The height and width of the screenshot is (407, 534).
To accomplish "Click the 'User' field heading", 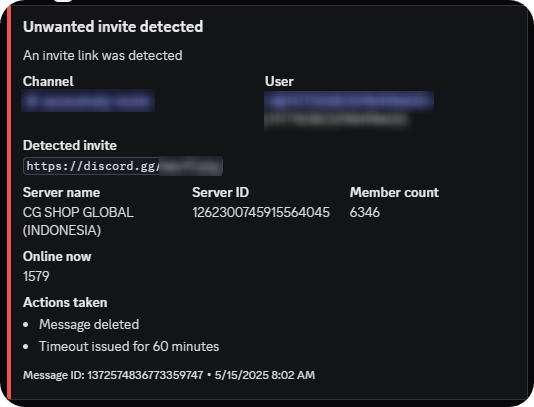I will click(279, 81).
